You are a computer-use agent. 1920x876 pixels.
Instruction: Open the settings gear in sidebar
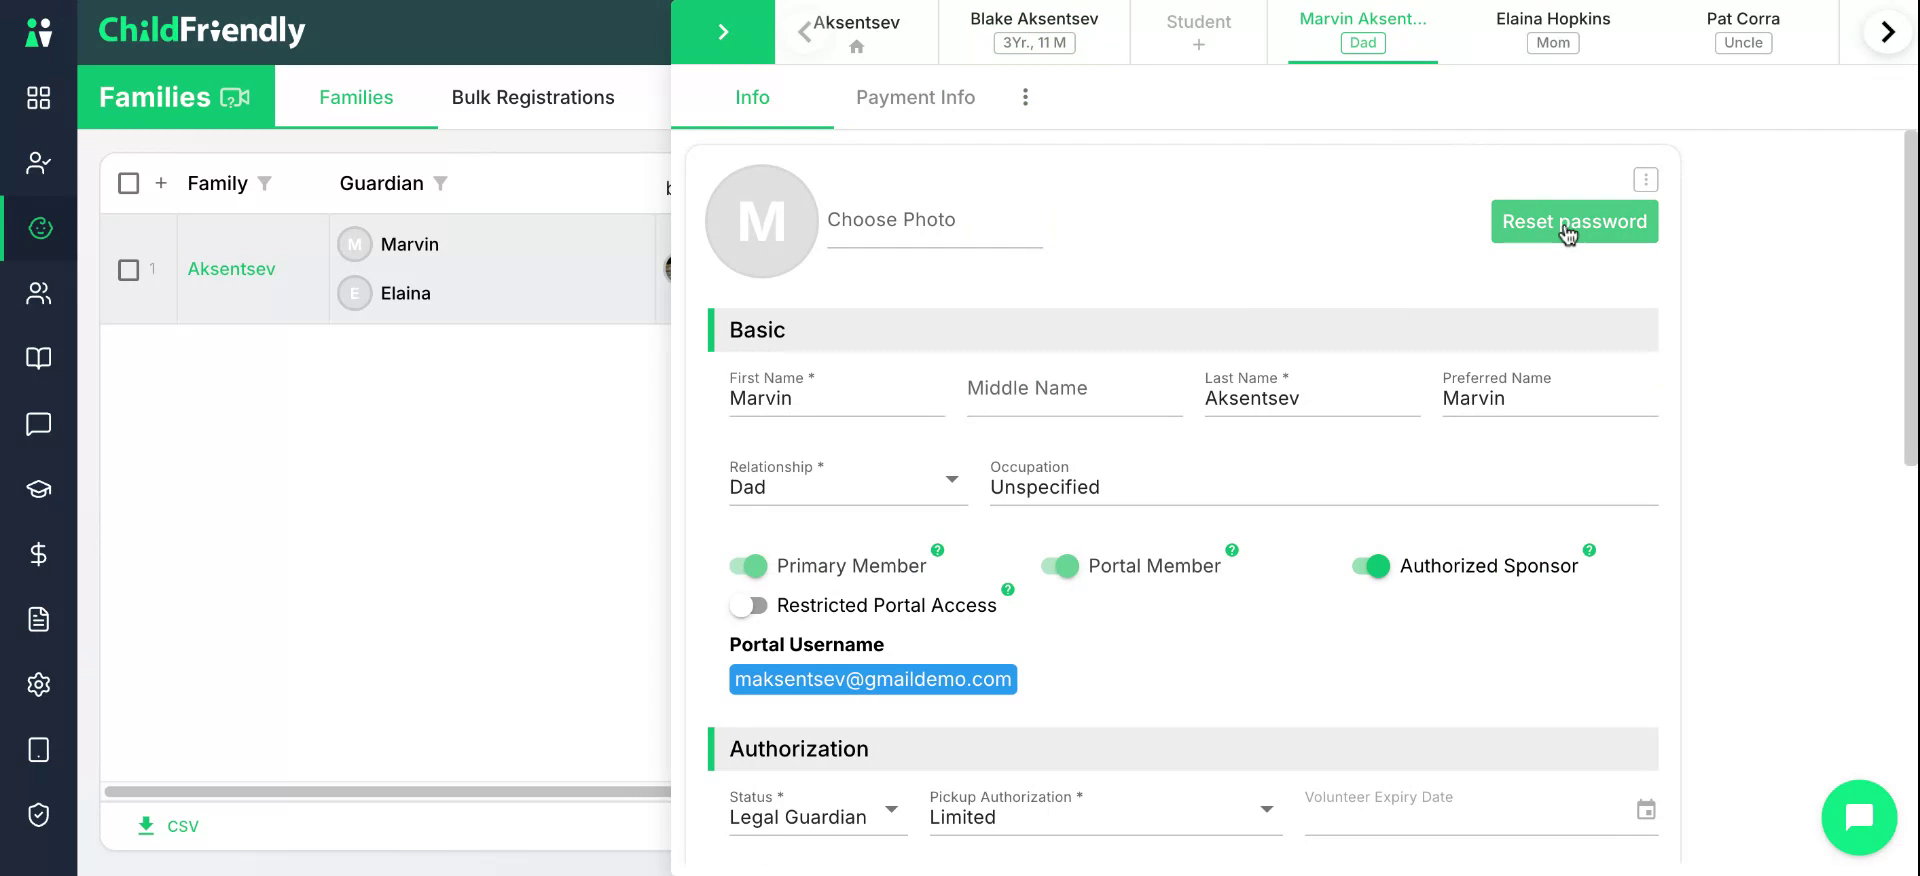click(x=38, y=685)
